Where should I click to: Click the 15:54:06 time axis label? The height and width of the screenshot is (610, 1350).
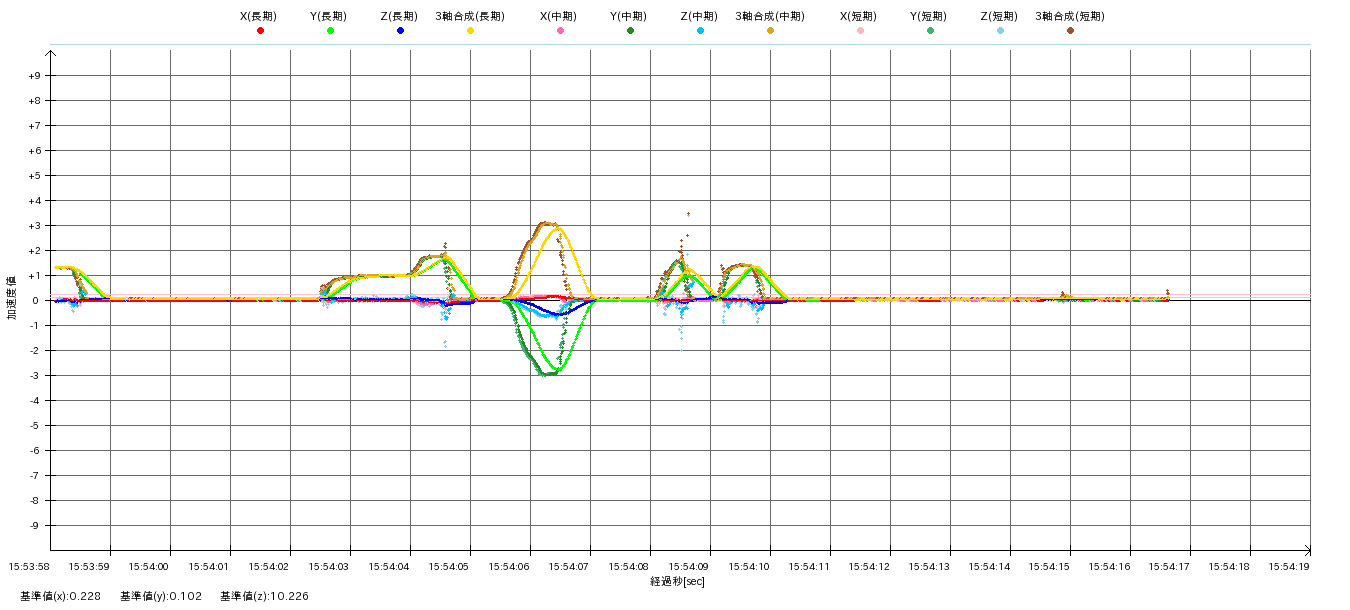point(509,566)
